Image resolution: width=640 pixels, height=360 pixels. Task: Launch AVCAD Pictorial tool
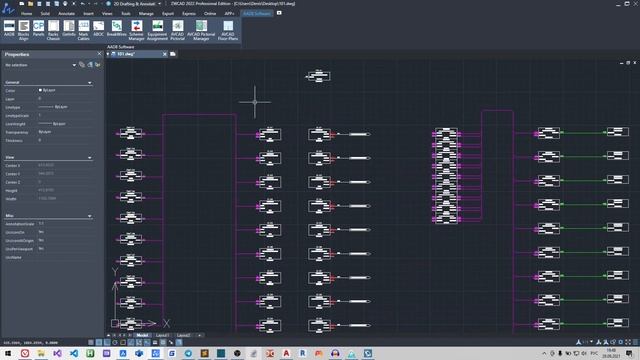[x=178, y=30]
